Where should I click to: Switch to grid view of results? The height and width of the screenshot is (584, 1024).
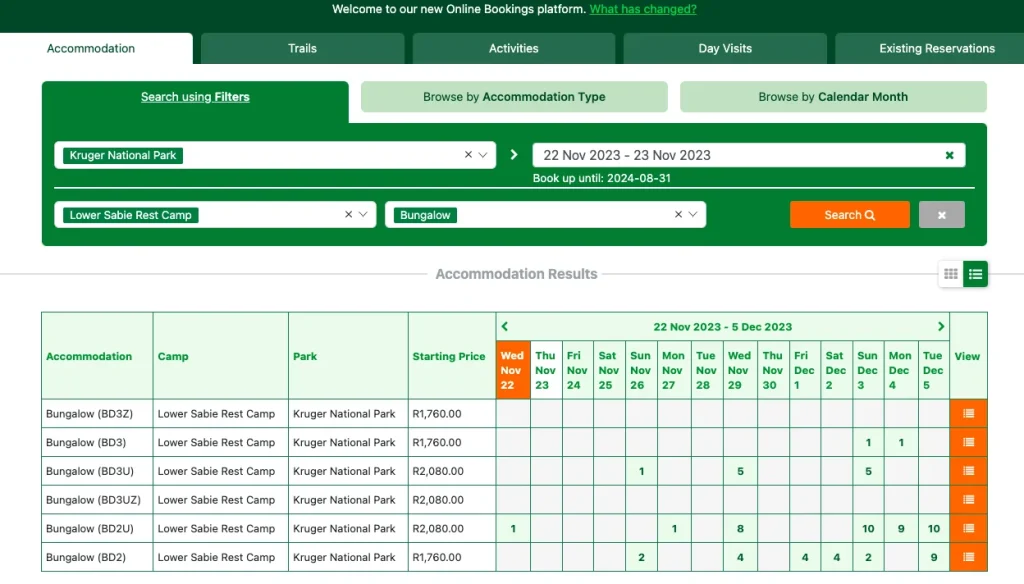coord(950,274)
